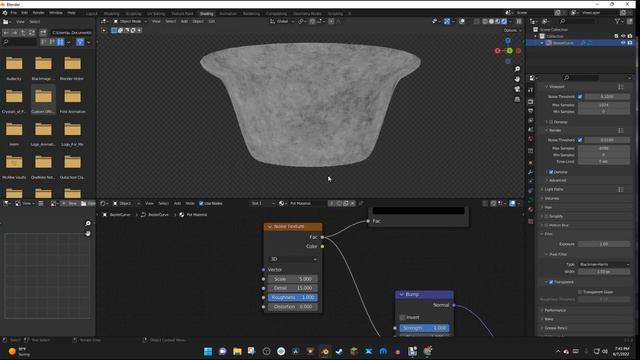Toggle Viewport Noise Threshold checkbox
Image resolution: width=640 pixels, height=360 pixels.
pyautogui.click(x=580, y=97)
